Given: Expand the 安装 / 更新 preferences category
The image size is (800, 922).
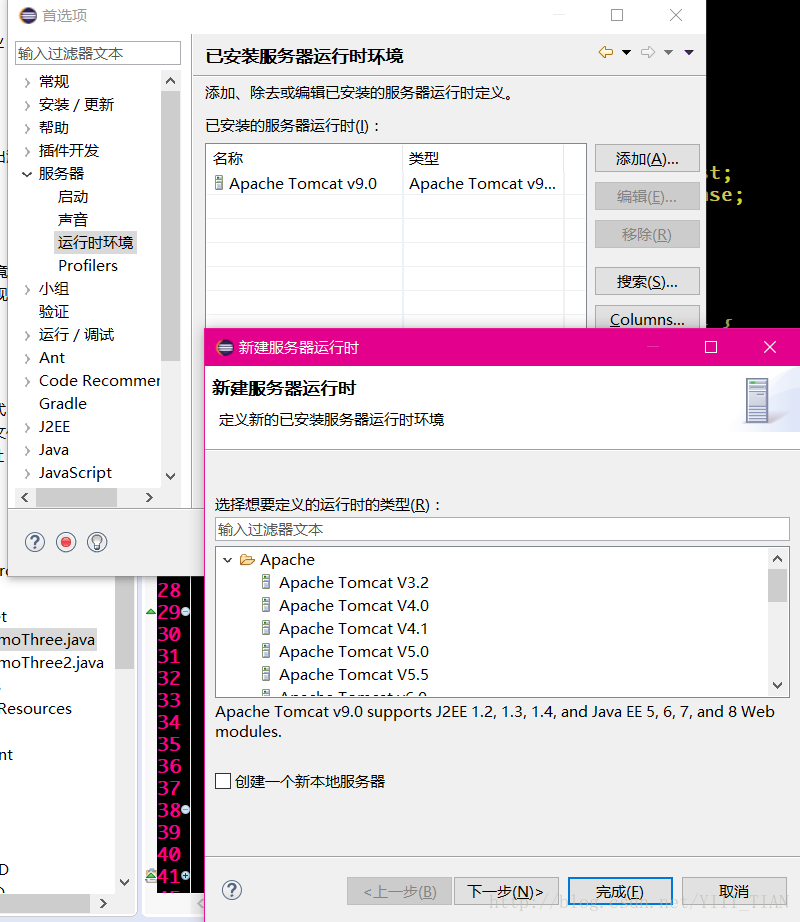Looking at the screenshot, I should point(27,105).
